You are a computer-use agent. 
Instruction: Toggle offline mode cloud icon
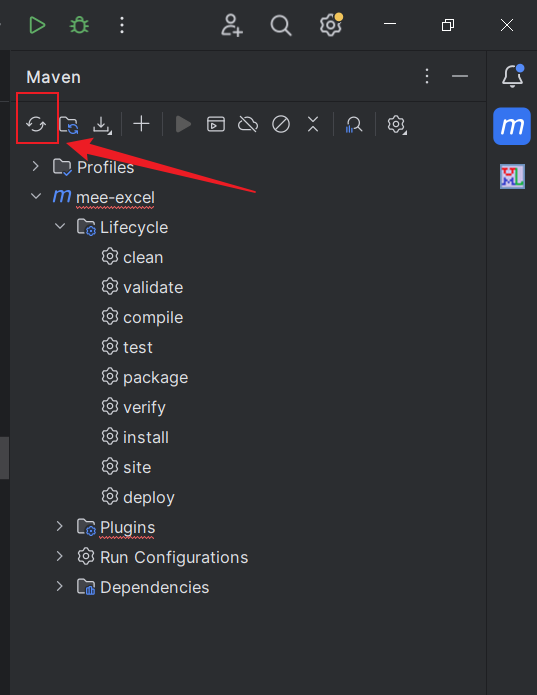tap(248, 124)
